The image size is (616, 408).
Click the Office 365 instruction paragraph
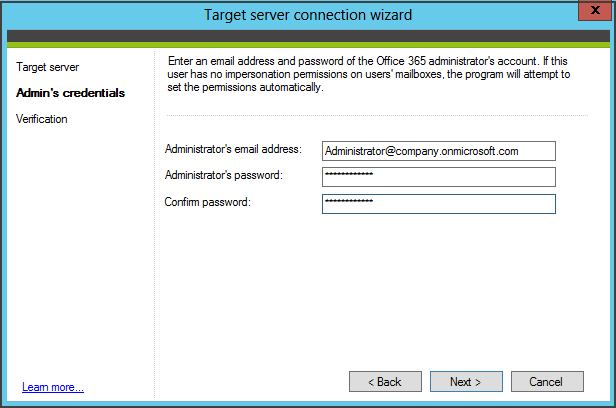tap(368, 74)
